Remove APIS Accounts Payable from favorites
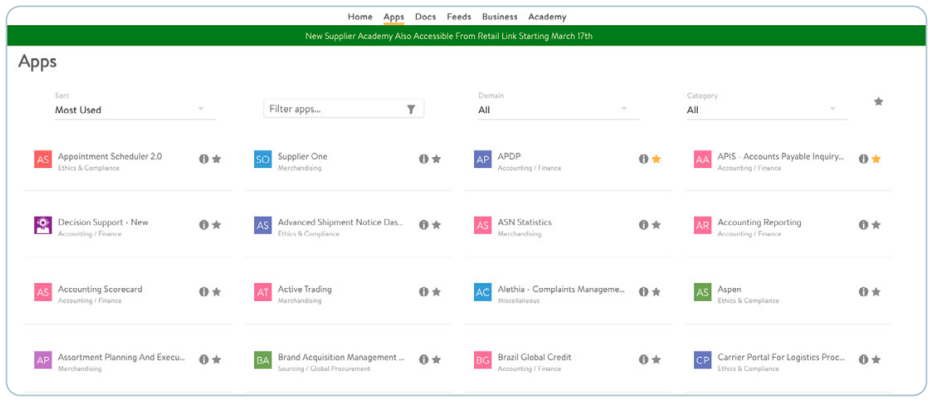Image resolution: width=933 pixels, height=402 pixels. pos(876,159)
